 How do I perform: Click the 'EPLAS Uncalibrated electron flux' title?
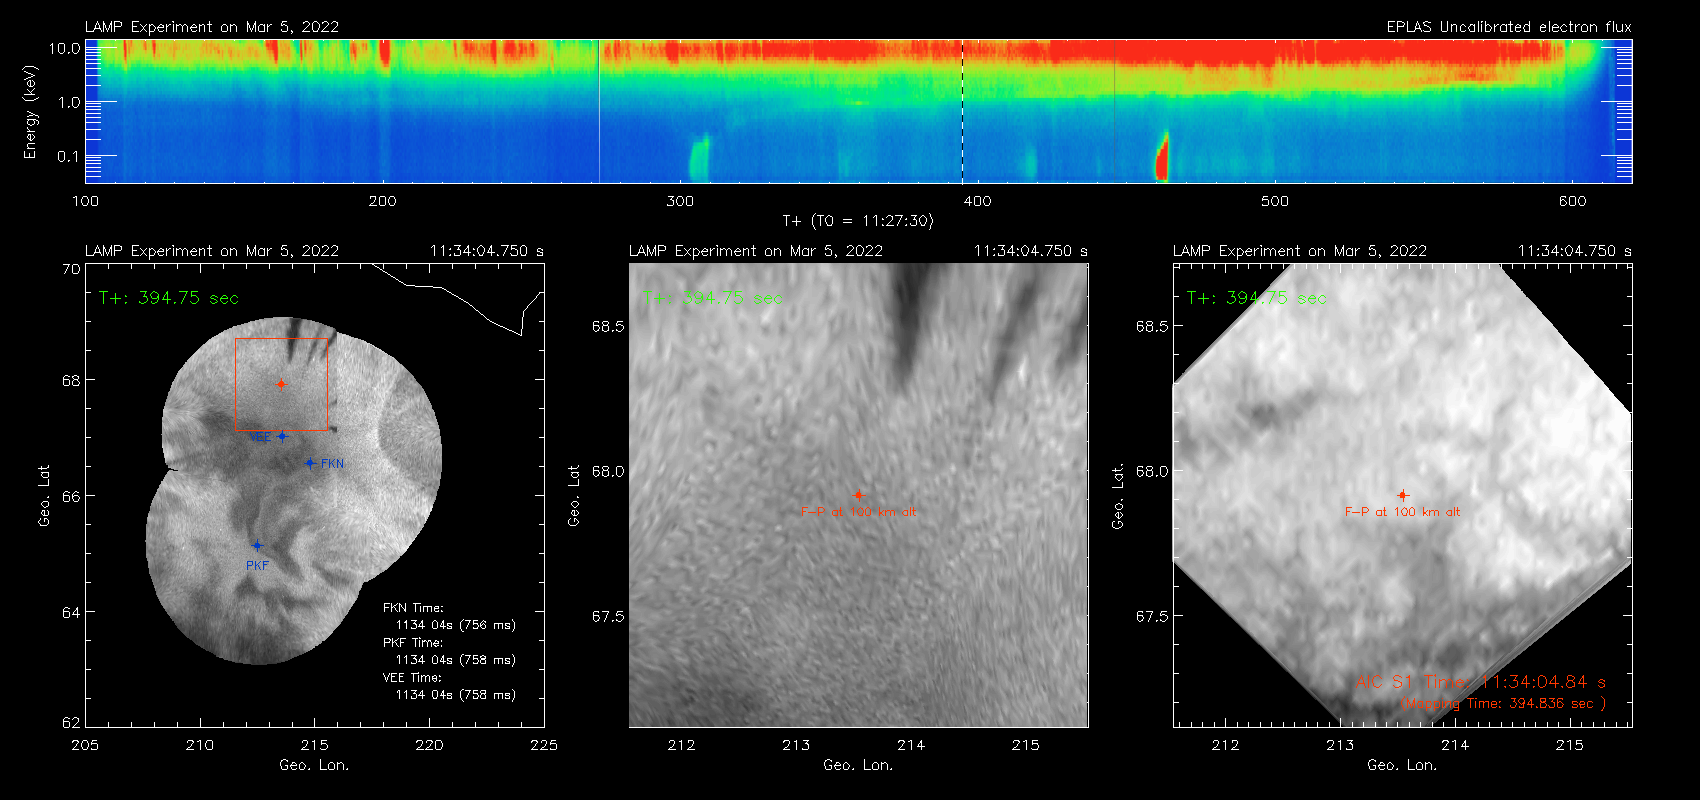tap(1509, 27)
